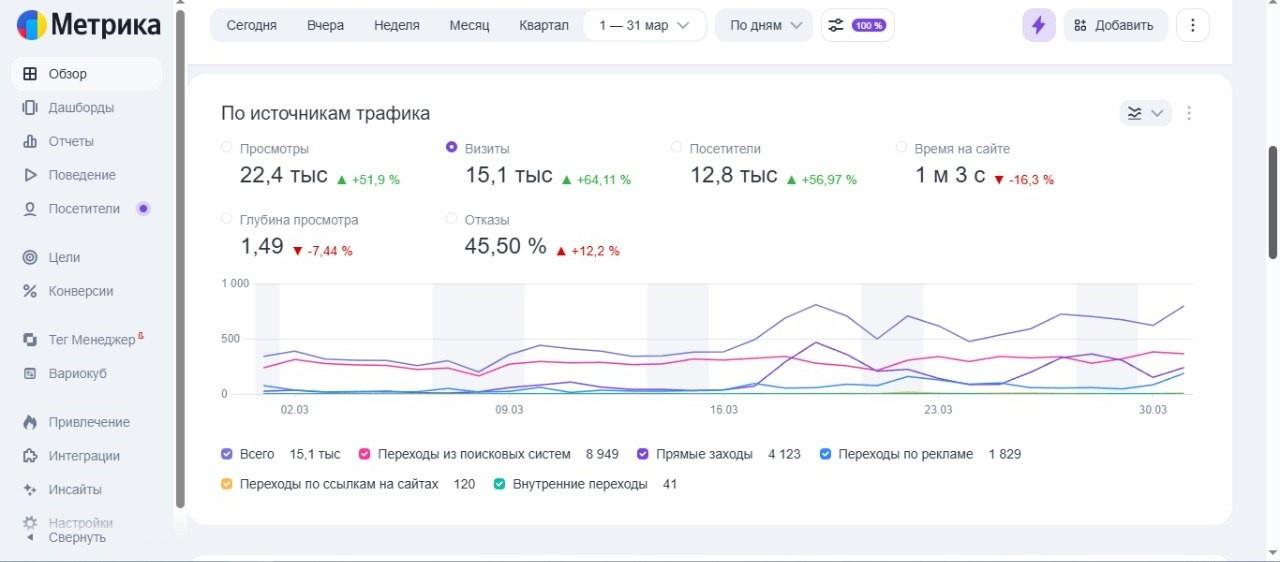The width and height of the screenshot is (1280, 562).
Task: Open Привлечение menu label
Action: point(89,422)
